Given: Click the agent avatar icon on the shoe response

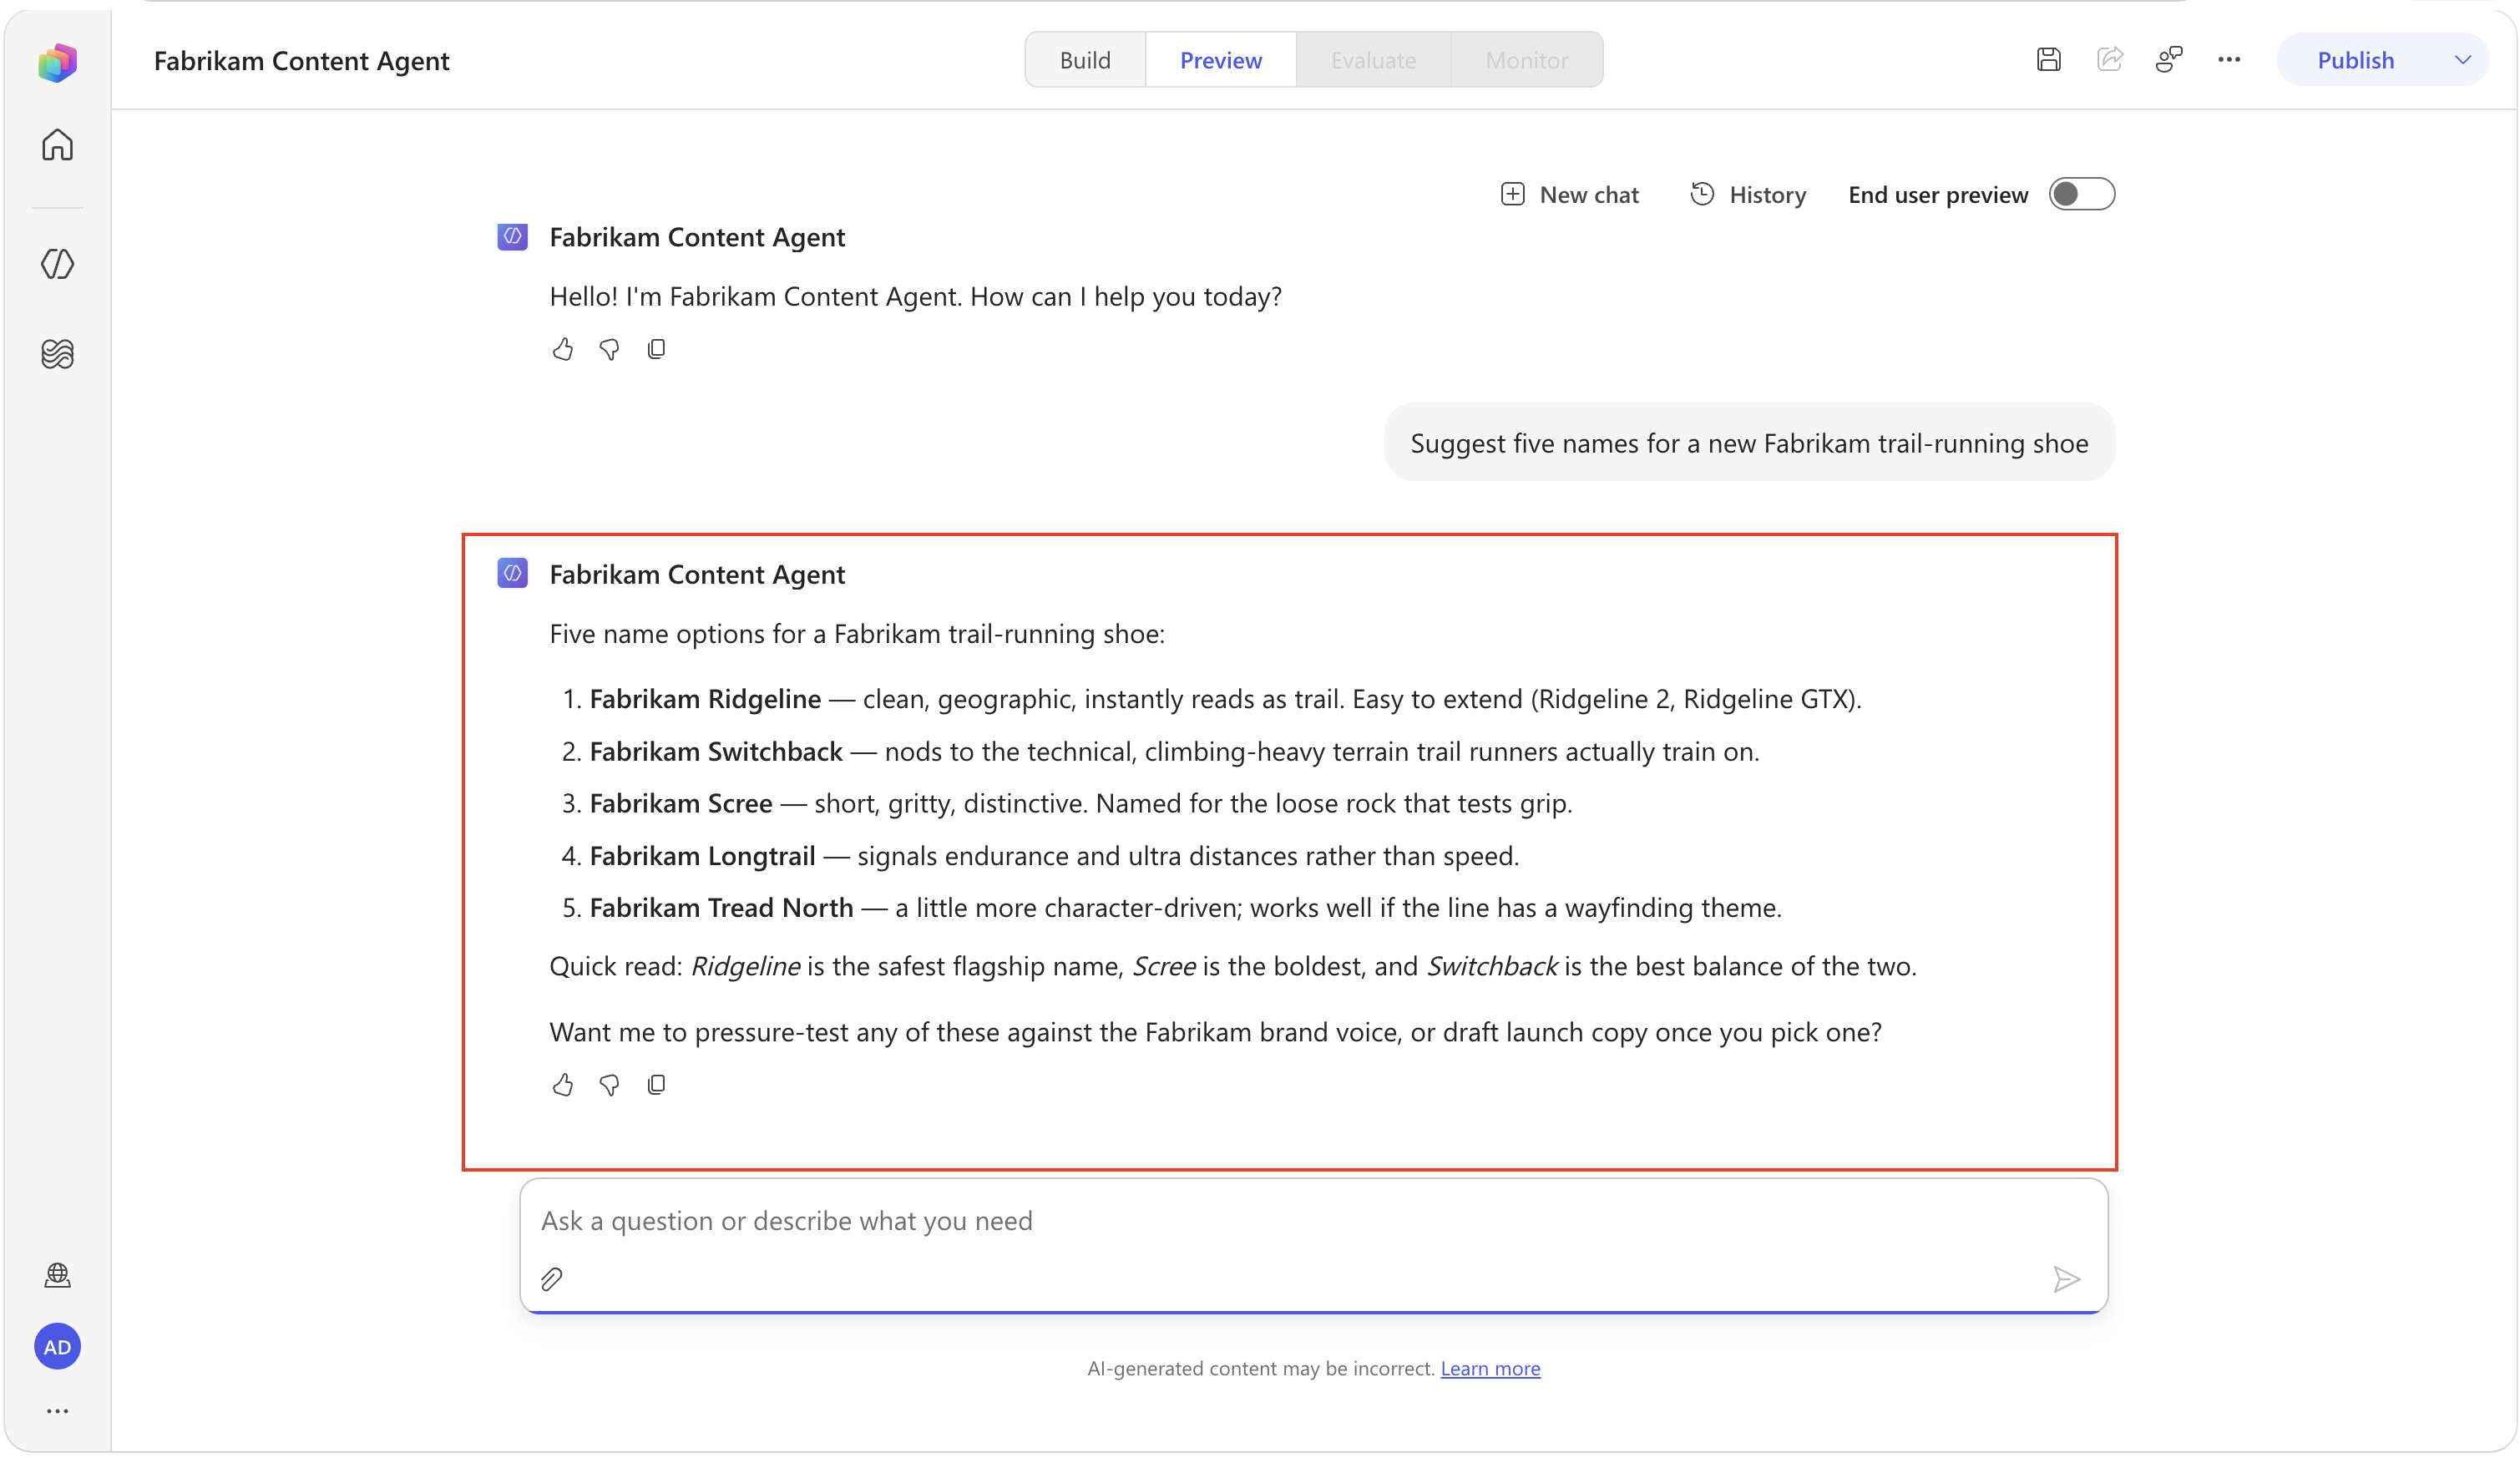Looking at the screenshot, I should [x=512, y=574].
